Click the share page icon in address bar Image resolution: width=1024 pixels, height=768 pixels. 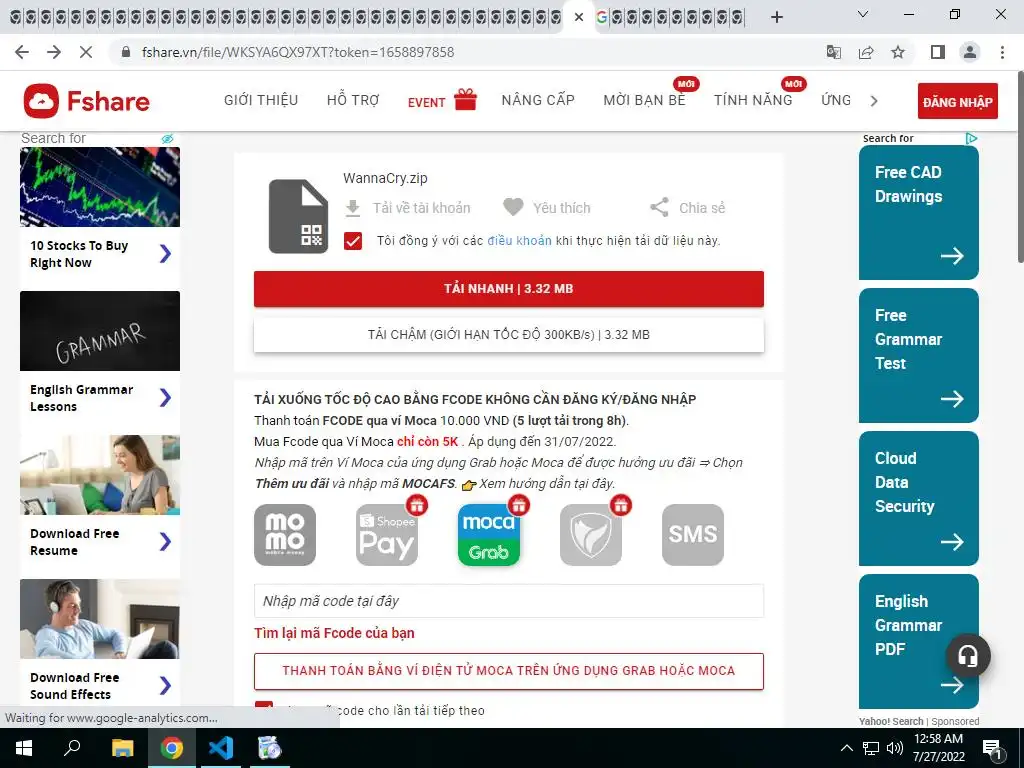(x=866, y=52)
